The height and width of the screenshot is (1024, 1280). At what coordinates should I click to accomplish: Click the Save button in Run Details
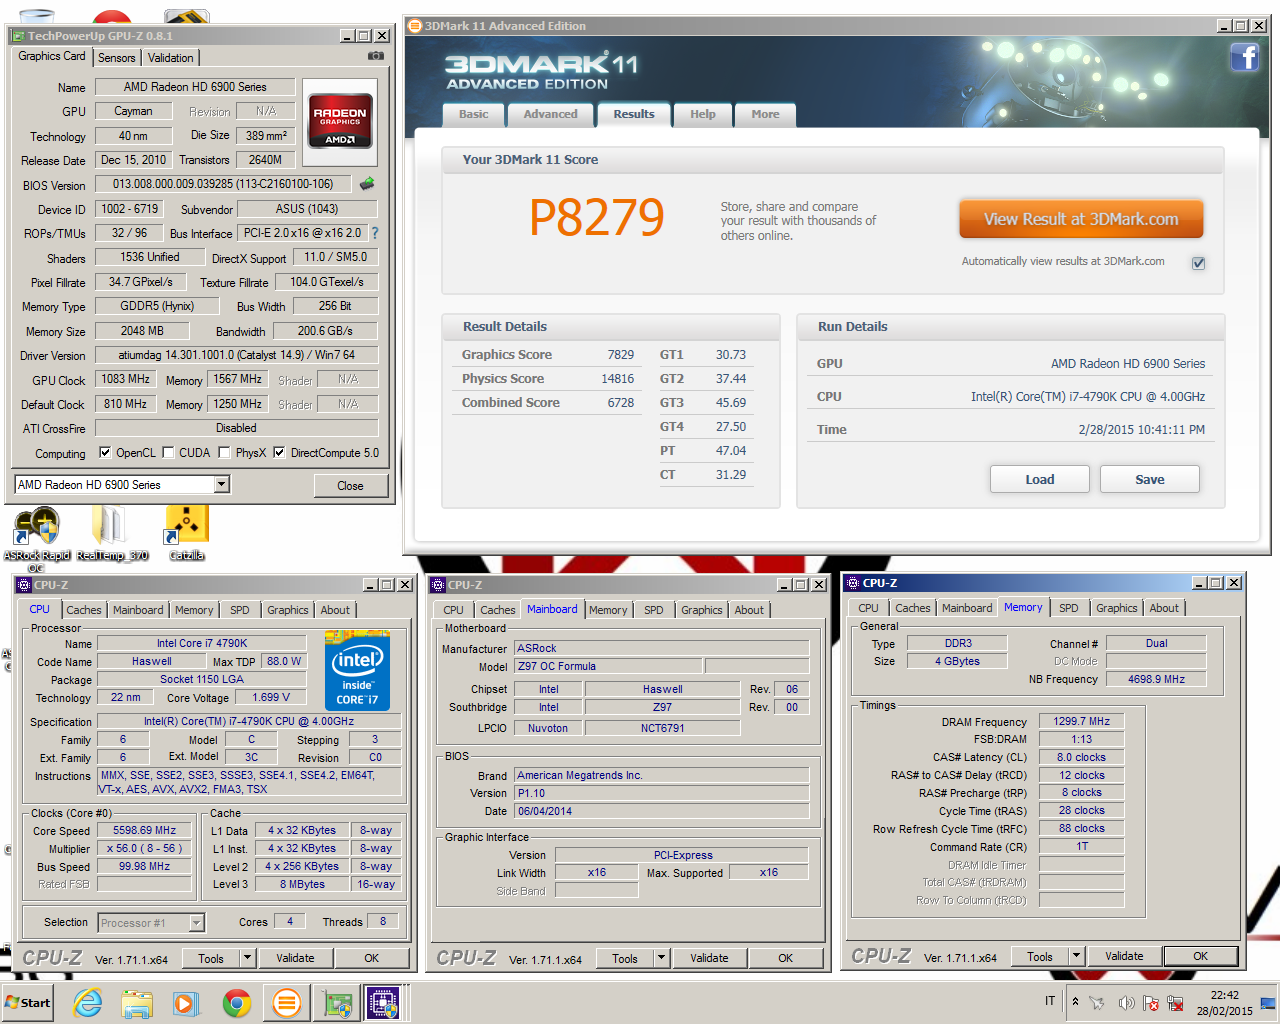1150,480
